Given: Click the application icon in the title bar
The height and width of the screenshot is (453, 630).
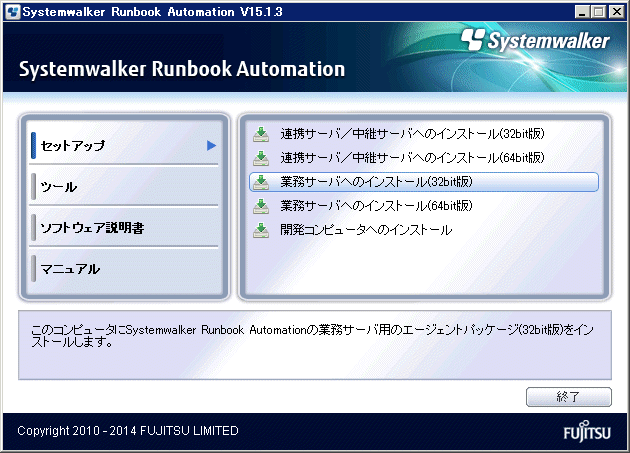Looking at the screenshot, I should pyautogui.click(x=11, y=11).
